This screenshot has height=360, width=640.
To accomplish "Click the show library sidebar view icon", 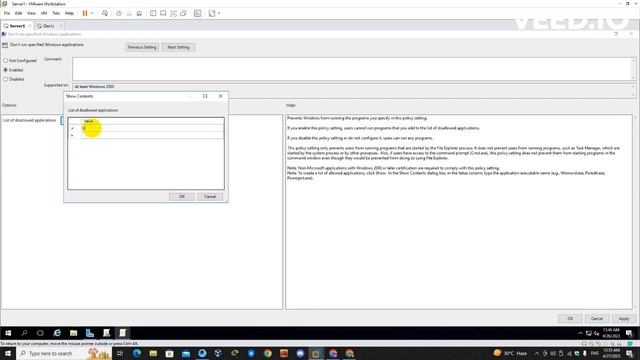I will coord(153,13).
